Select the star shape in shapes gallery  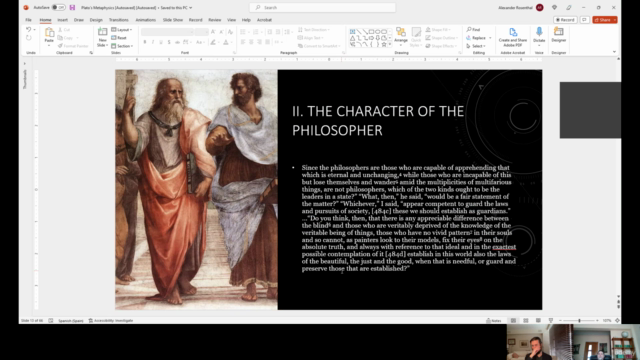click(384, 44)
